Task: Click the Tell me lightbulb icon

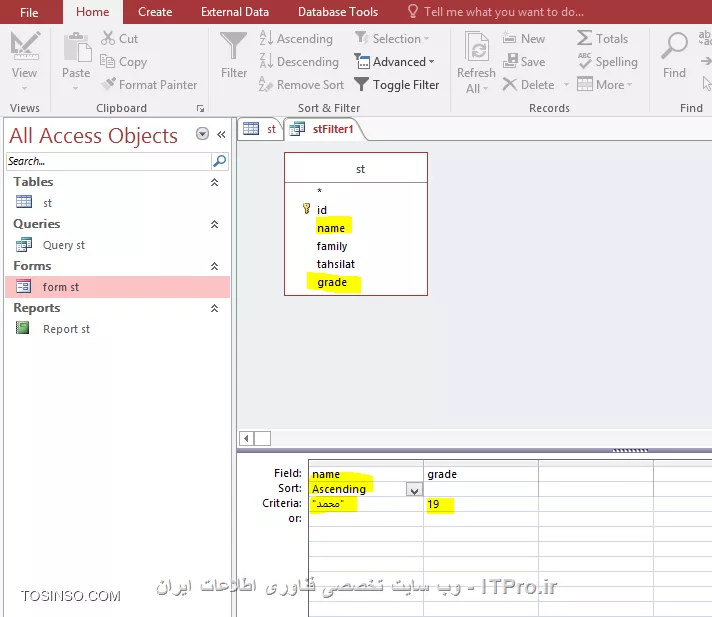Action: pyautogui.click(x=413, y=11)
